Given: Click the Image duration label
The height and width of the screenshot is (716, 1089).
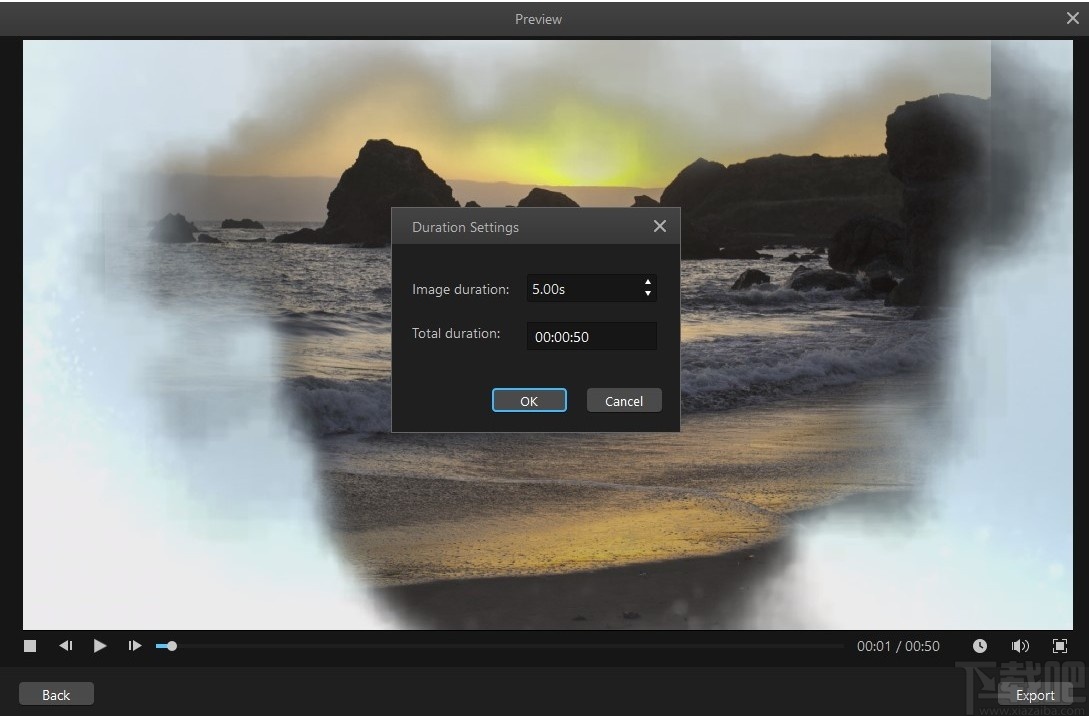Looking at the screenshot, I should click(460, 289).
